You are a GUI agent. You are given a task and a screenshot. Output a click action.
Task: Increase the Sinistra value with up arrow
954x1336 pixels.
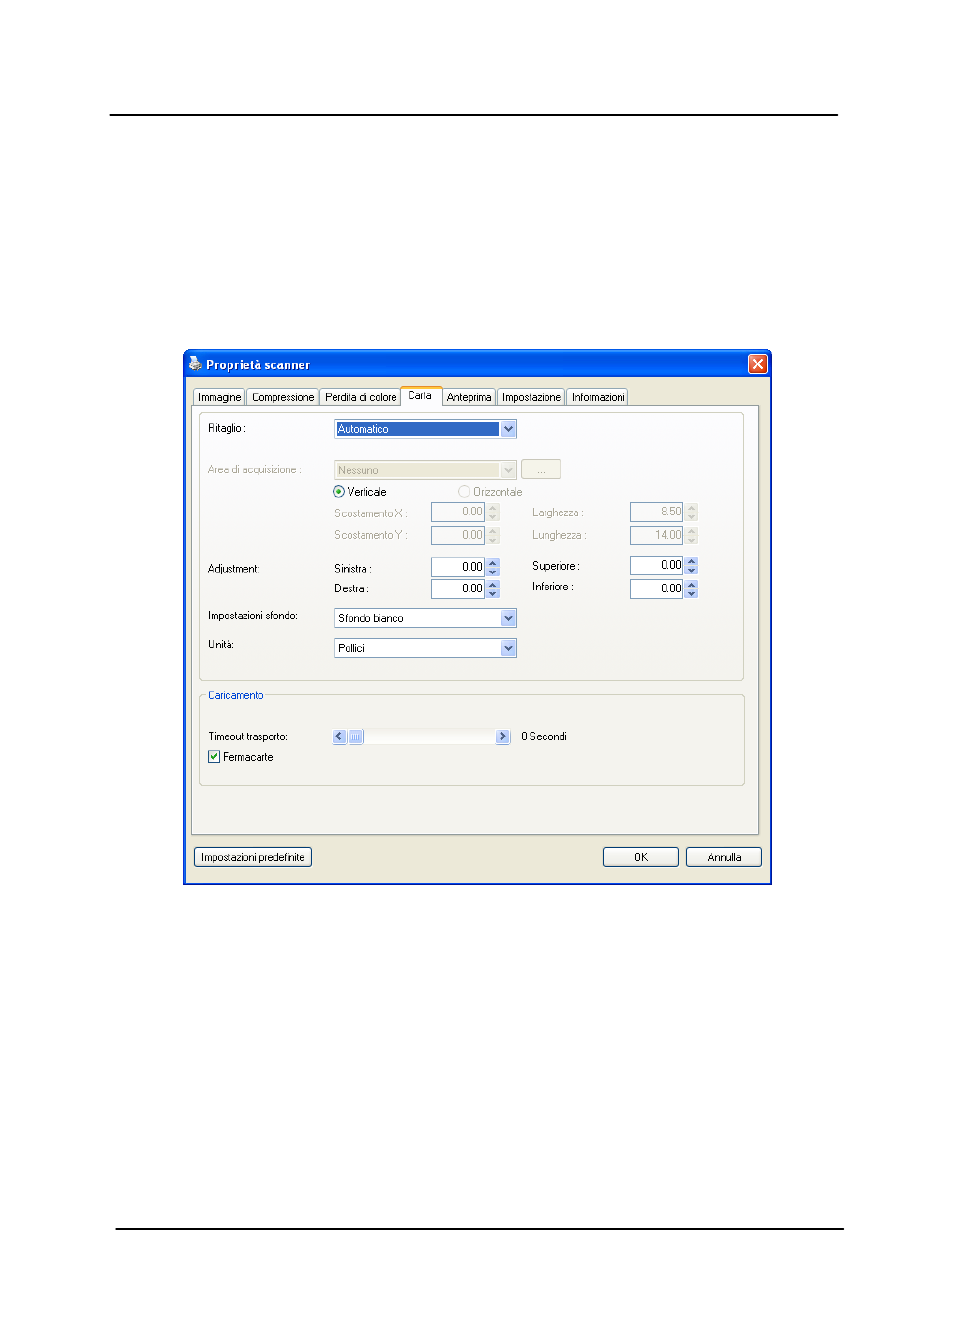click(493, 563)
